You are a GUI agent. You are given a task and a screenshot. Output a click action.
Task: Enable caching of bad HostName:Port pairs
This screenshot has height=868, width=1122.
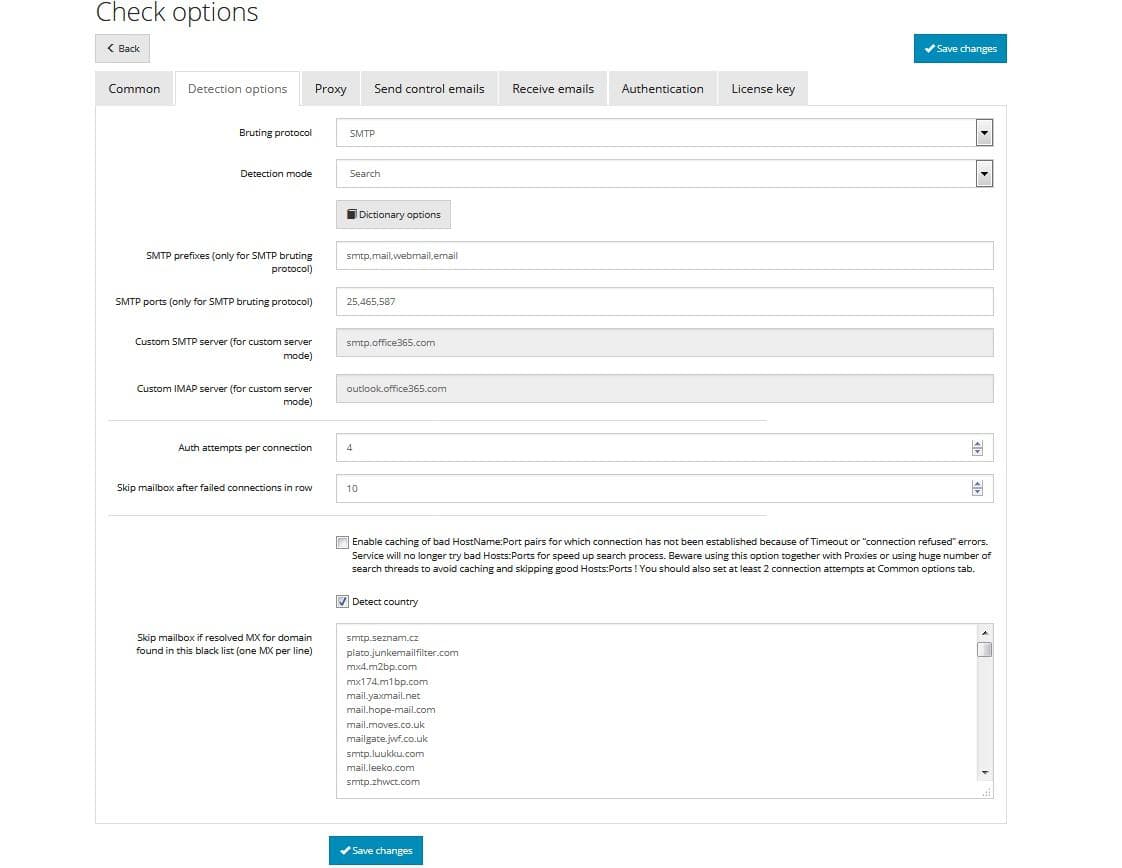(x=342, y=541)
